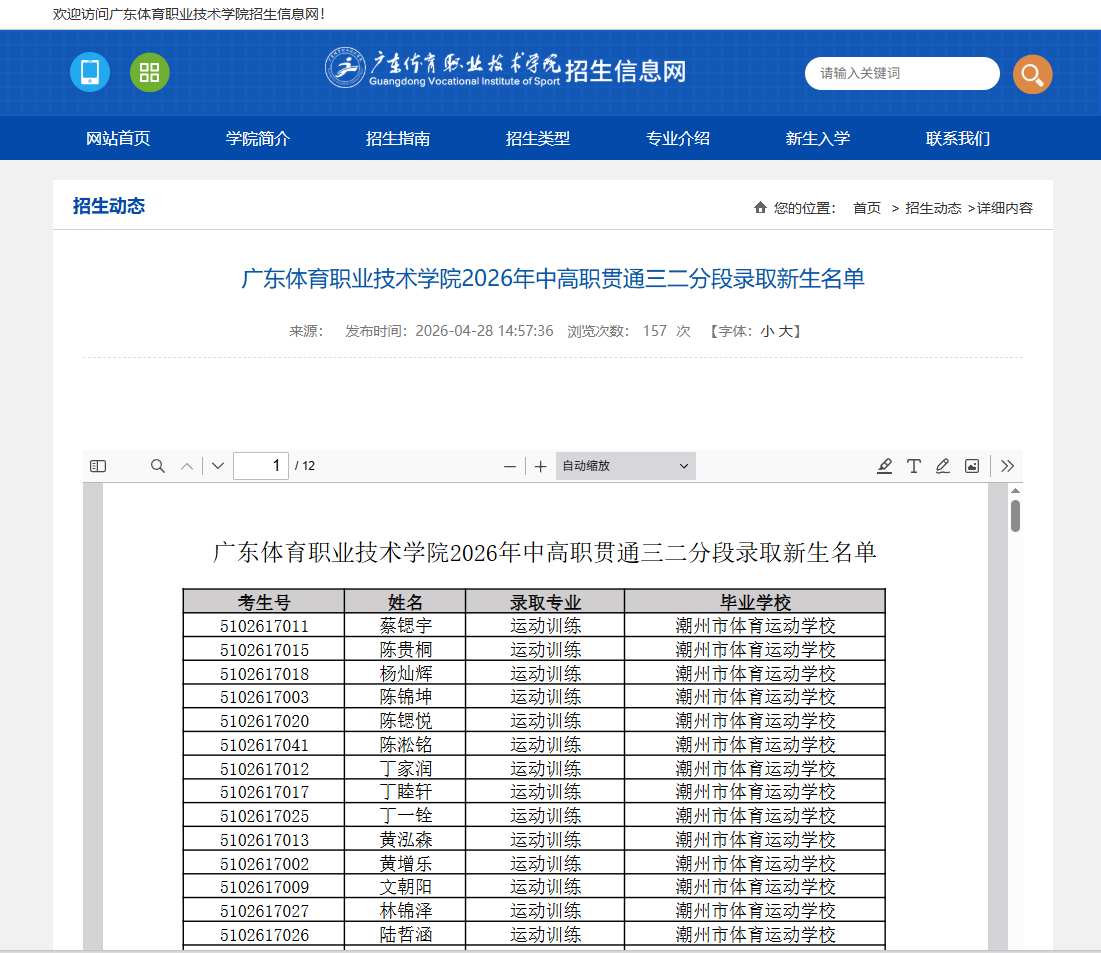Click the 招生动态 breadcrumb link
Image resolution: width=1101 pixels, height=953 pixels.
pyautogui.click(x=933, y=208)
